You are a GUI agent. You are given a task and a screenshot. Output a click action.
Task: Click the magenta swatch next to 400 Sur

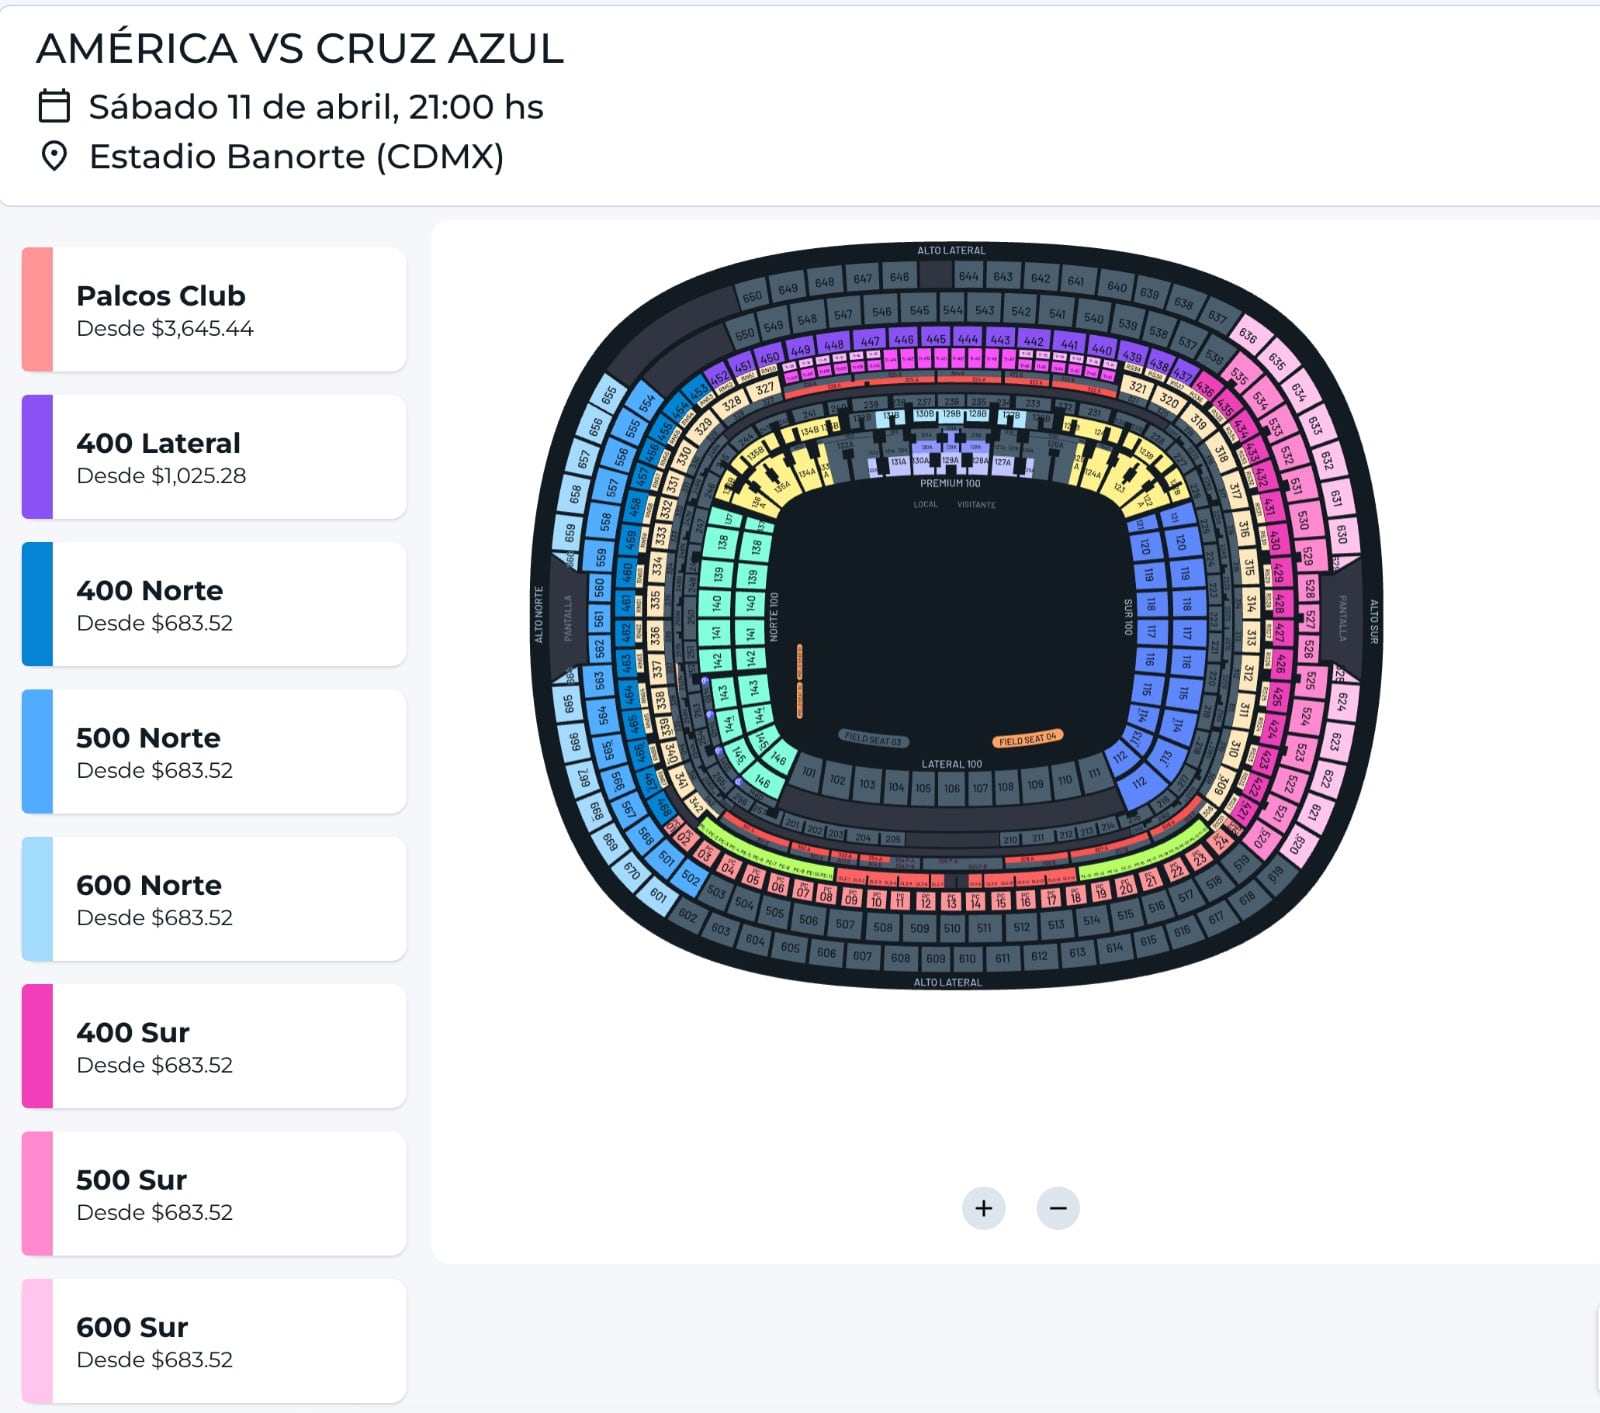(37, 1046)
